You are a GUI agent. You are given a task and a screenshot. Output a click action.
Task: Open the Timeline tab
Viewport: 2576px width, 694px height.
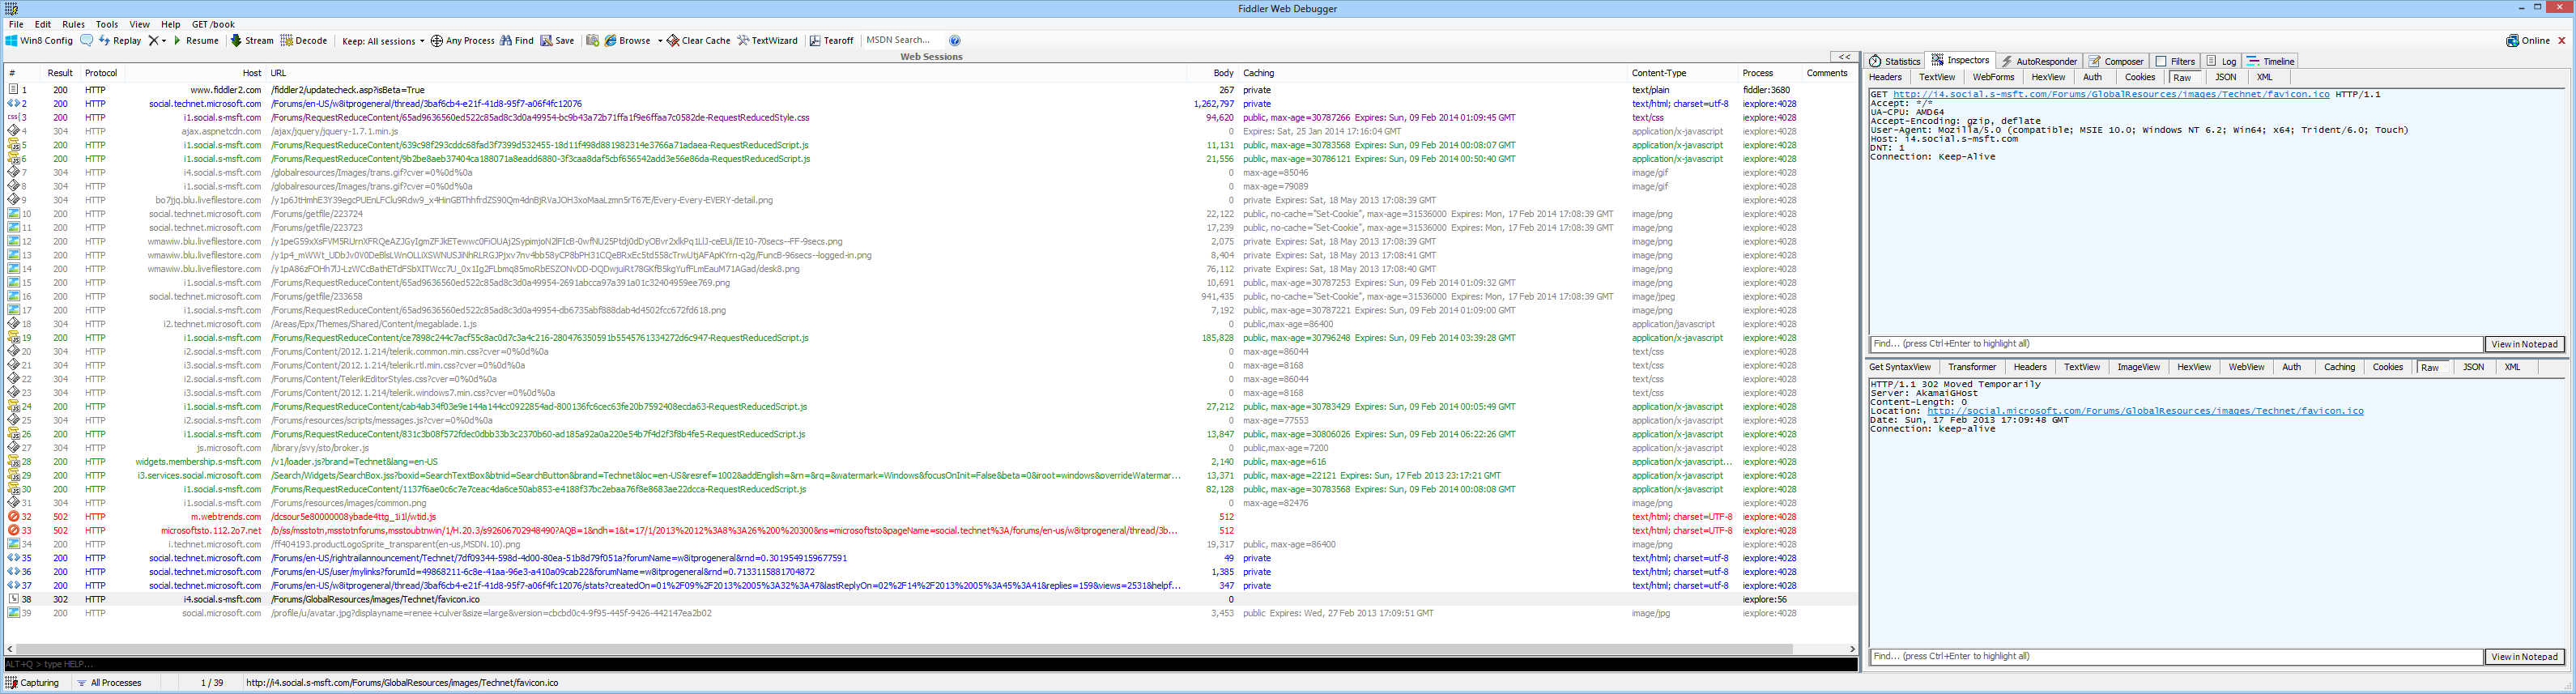coord(2271,61)
